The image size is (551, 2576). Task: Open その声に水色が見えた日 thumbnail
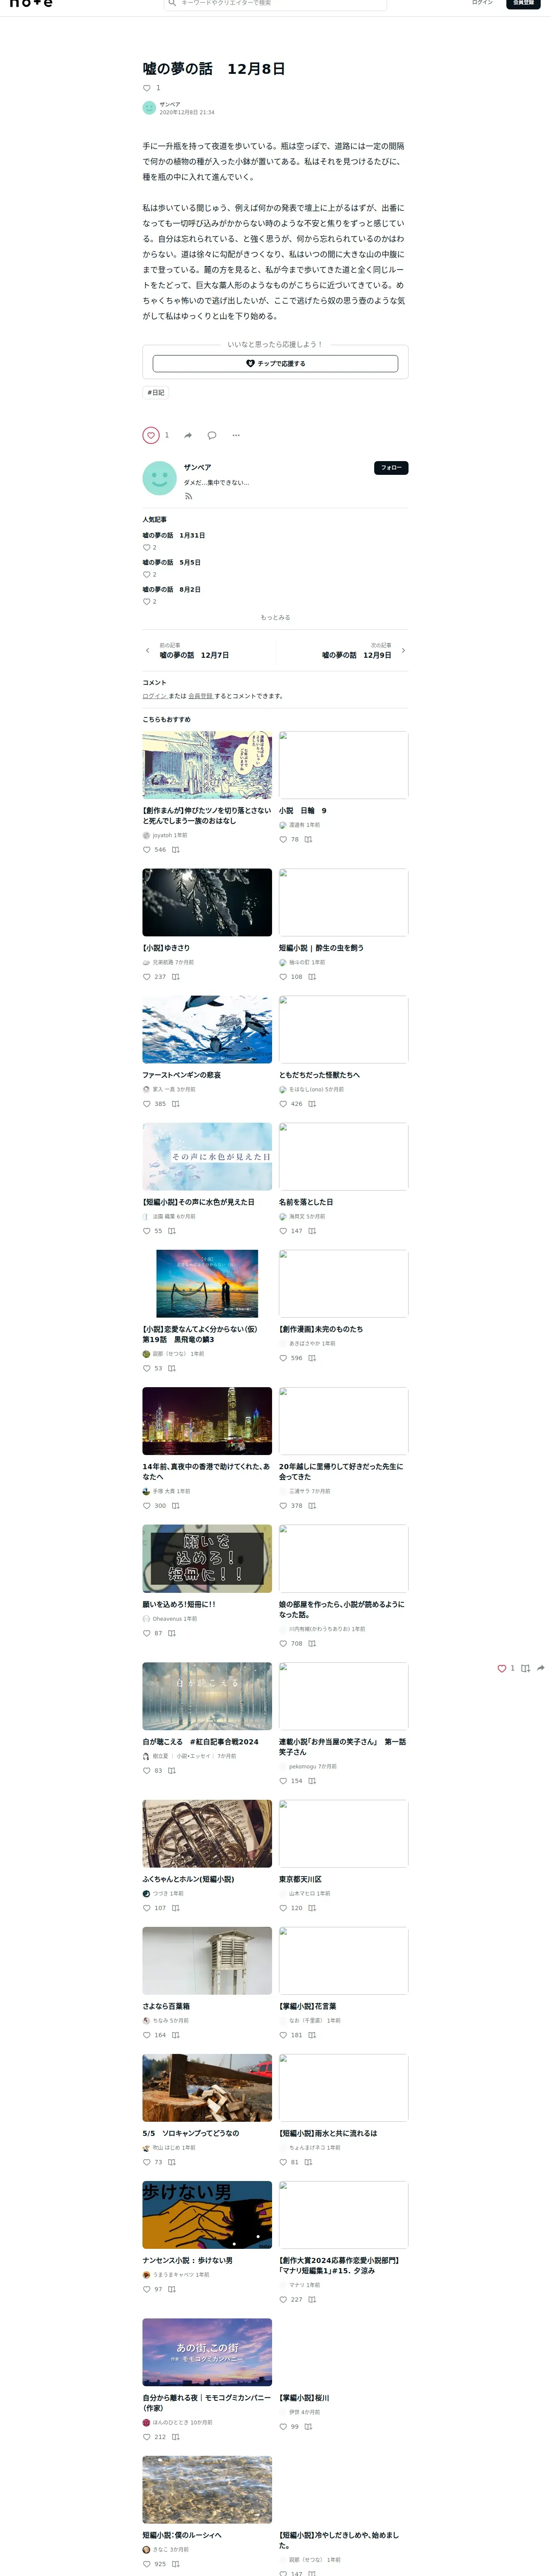pos(207,1156)
